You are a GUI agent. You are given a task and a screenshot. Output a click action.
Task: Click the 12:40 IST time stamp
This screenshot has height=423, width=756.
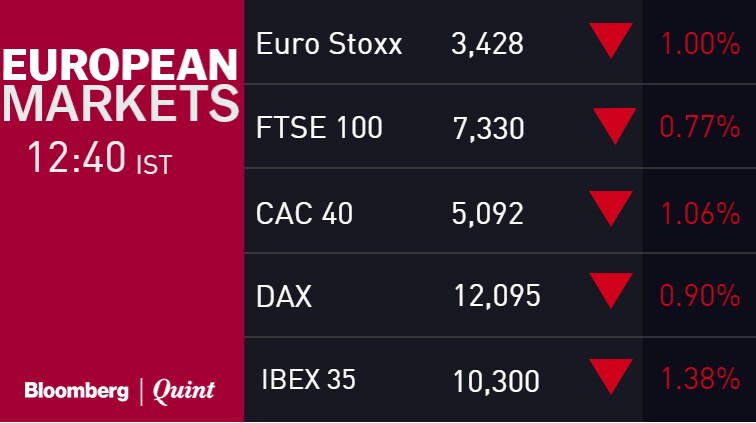pos(100,159)
